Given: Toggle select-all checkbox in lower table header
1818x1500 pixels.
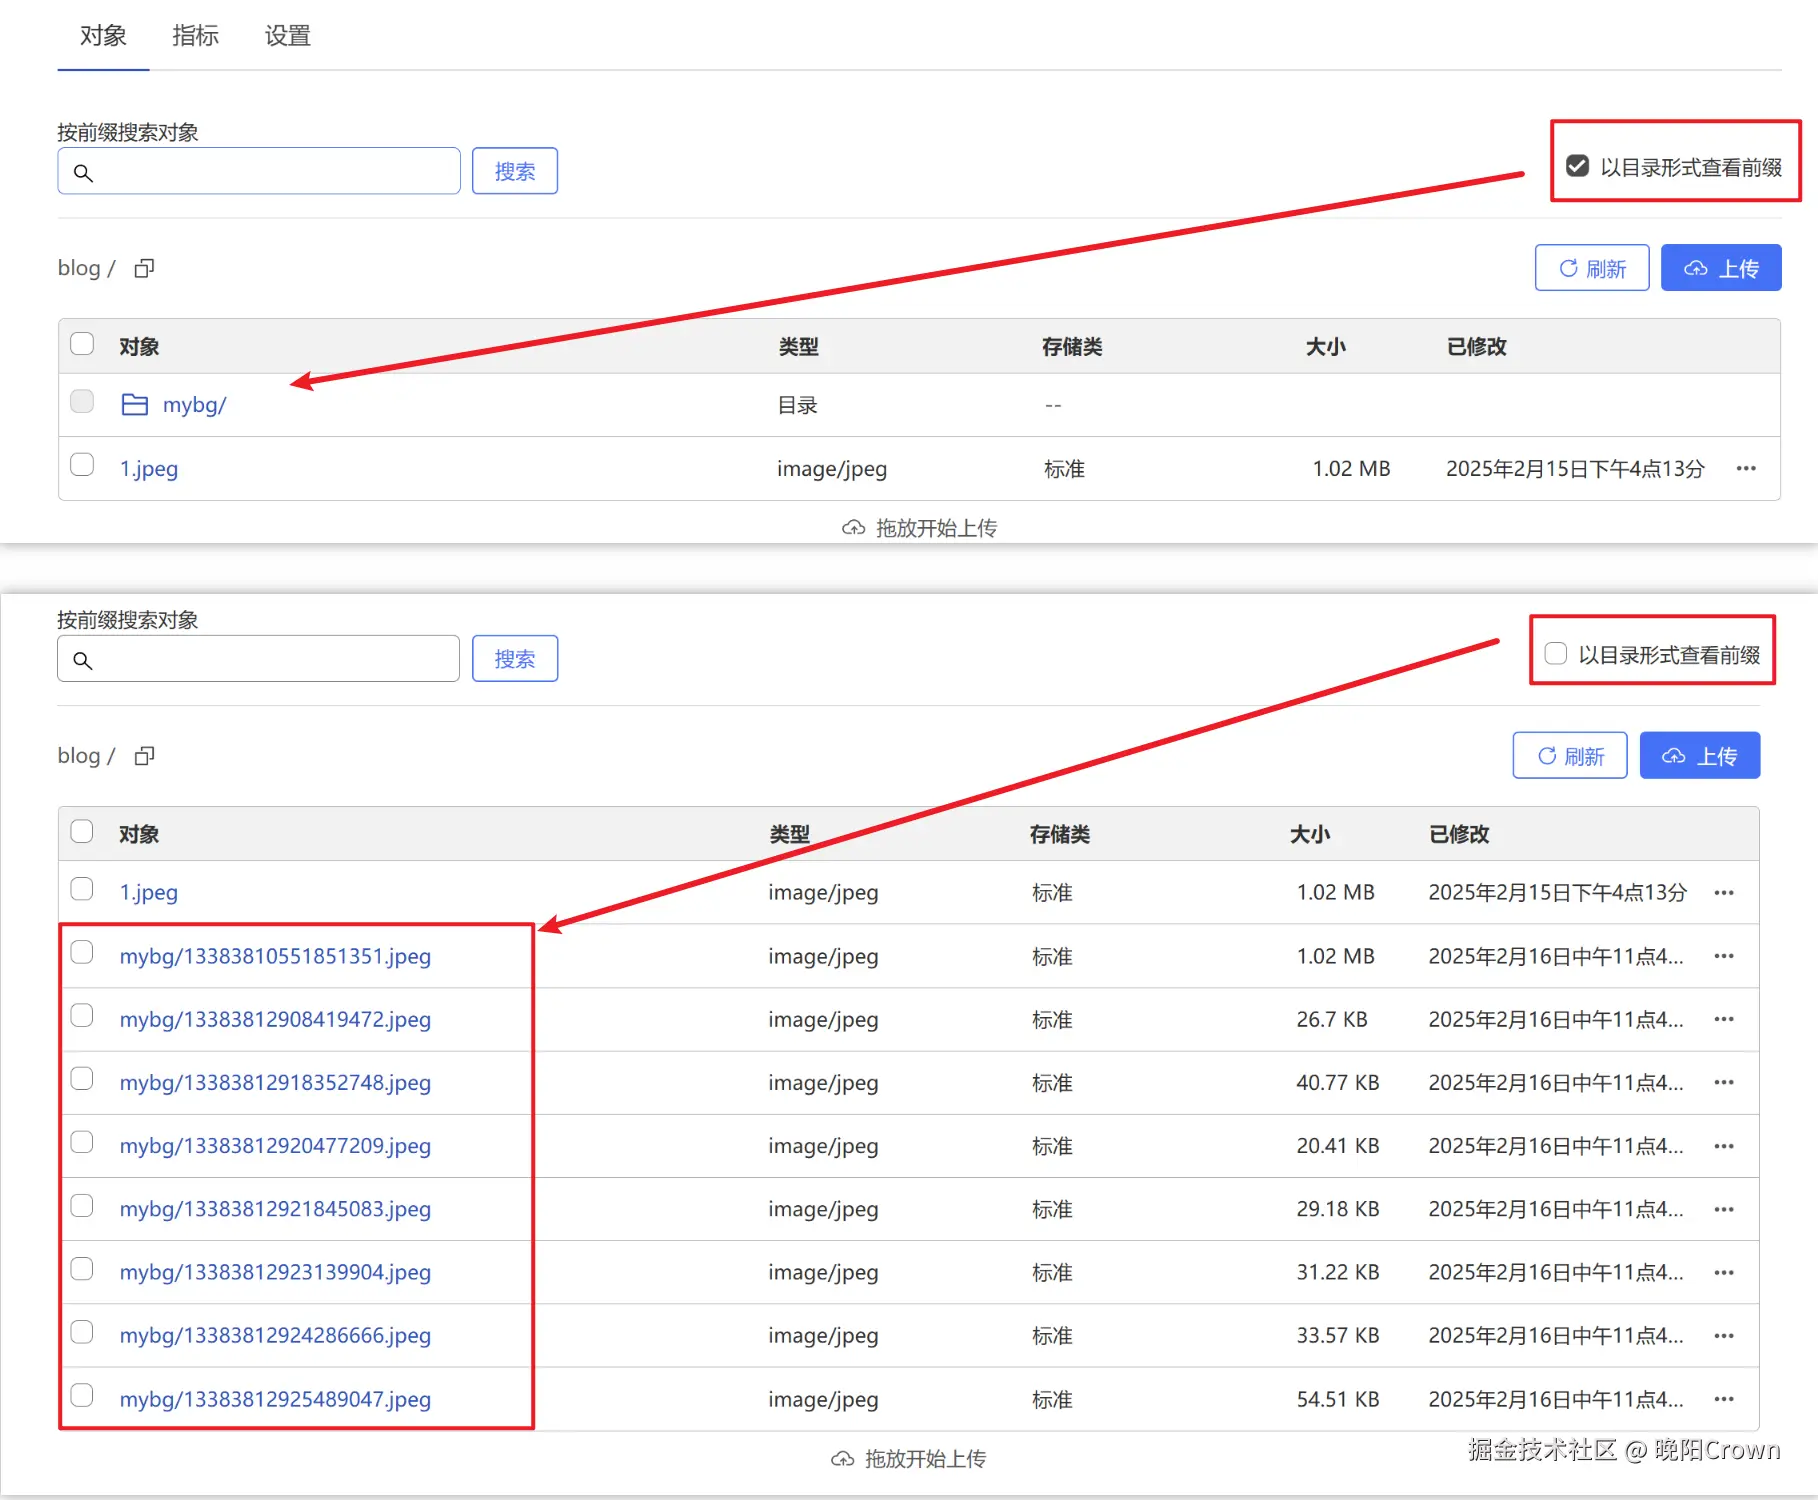Looking at the screenshot, I should tap(82, 832).
